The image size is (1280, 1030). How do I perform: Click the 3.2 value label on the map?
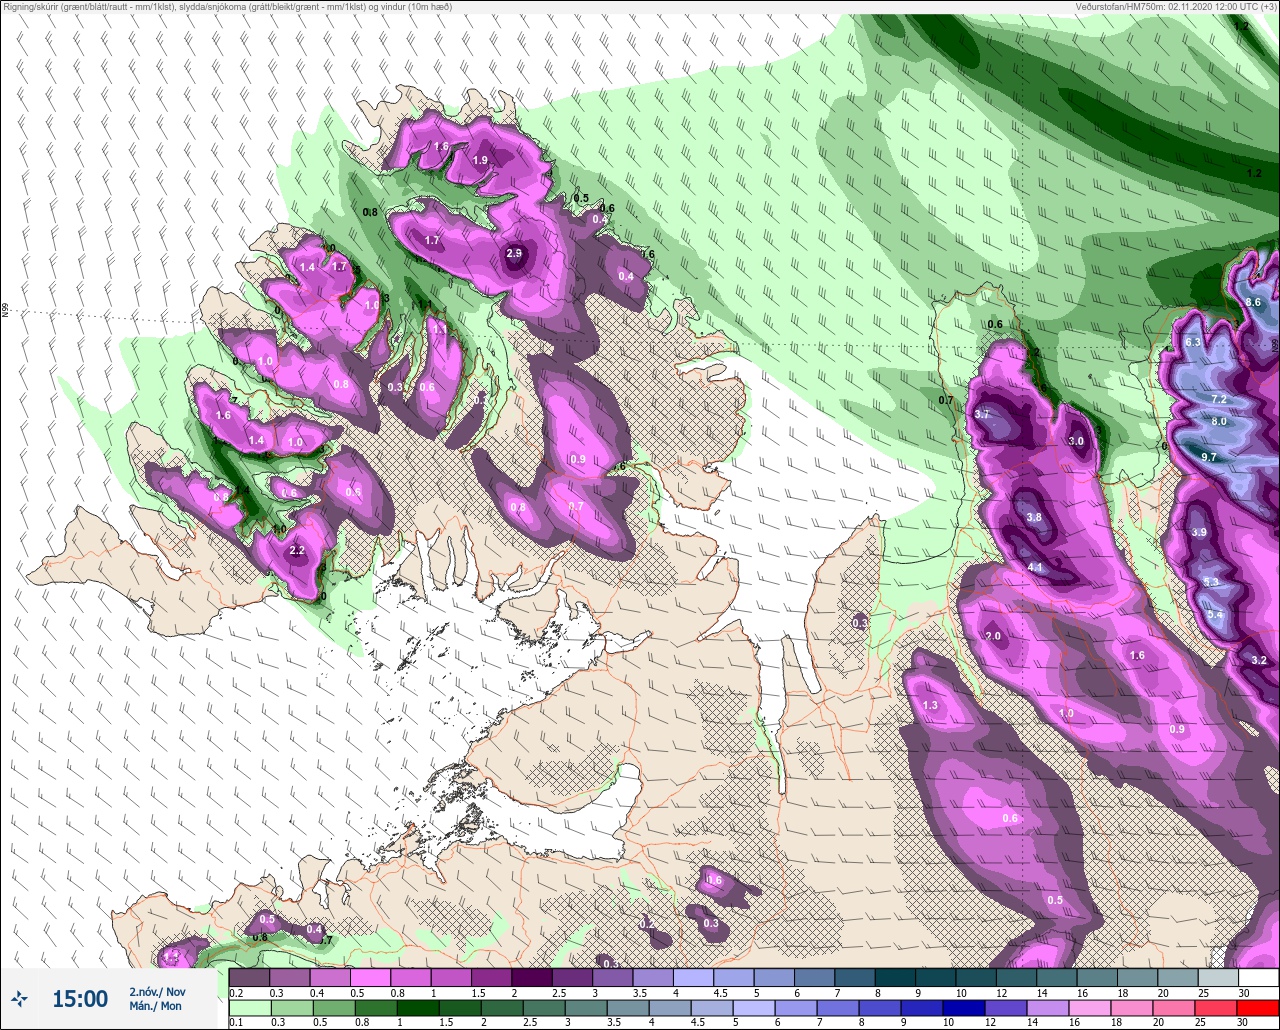(x=1259, y=660)
